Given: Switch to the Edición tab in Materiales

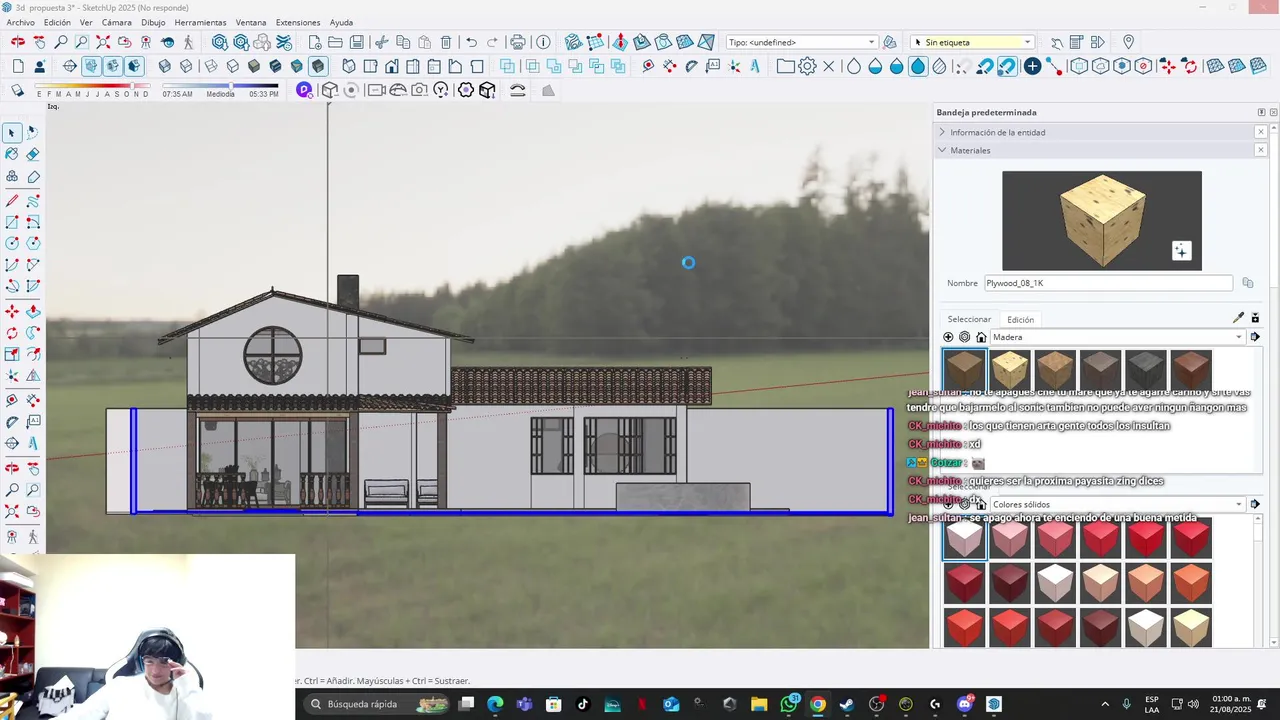Looking at the screenshot, I should point(1020,319).
